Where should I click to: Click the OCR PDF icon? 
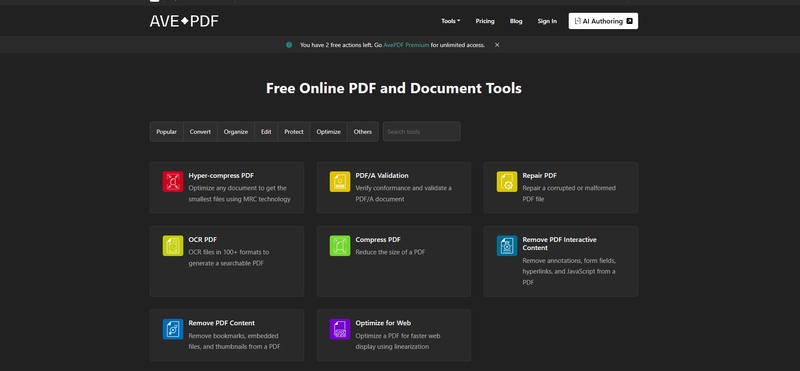tap(173, 245)
